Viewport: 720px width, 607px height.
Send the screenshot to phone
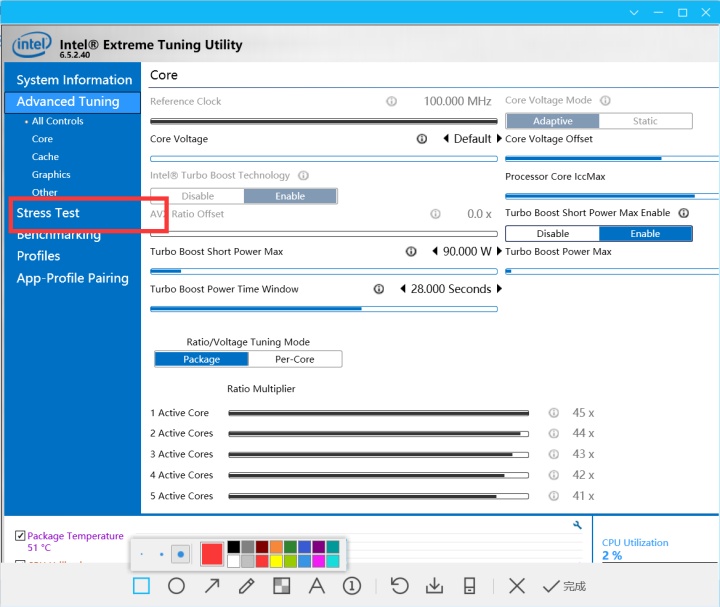pos(469,586)
